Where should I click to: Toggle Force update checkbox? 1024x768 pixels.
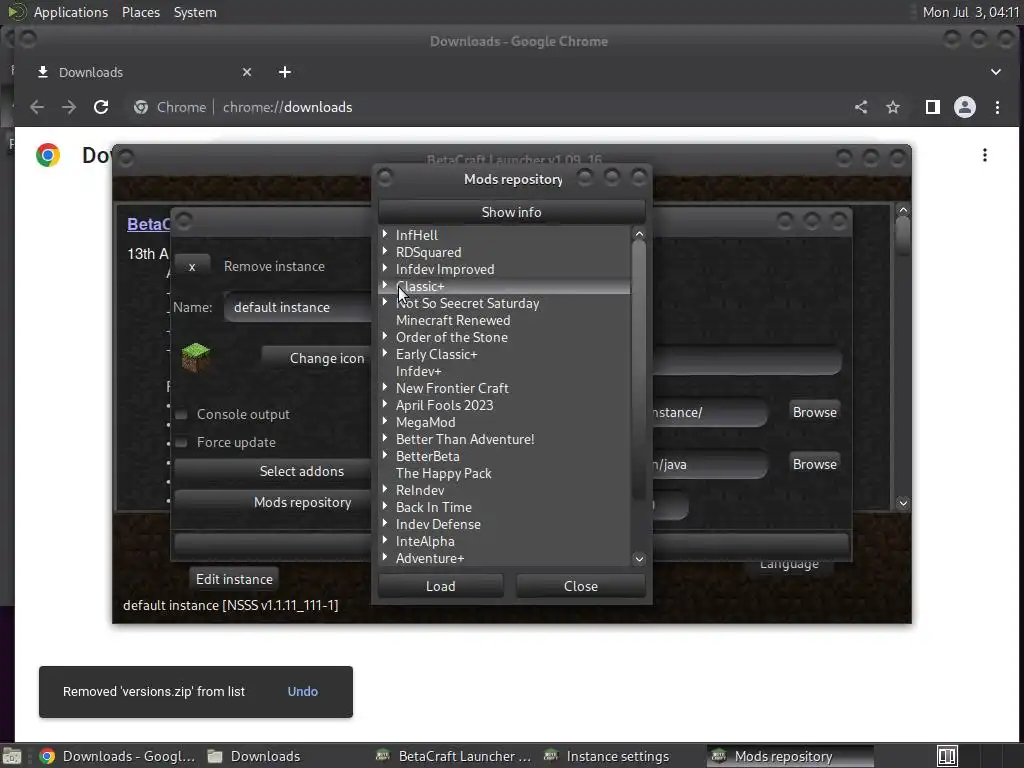coord(182,443)
